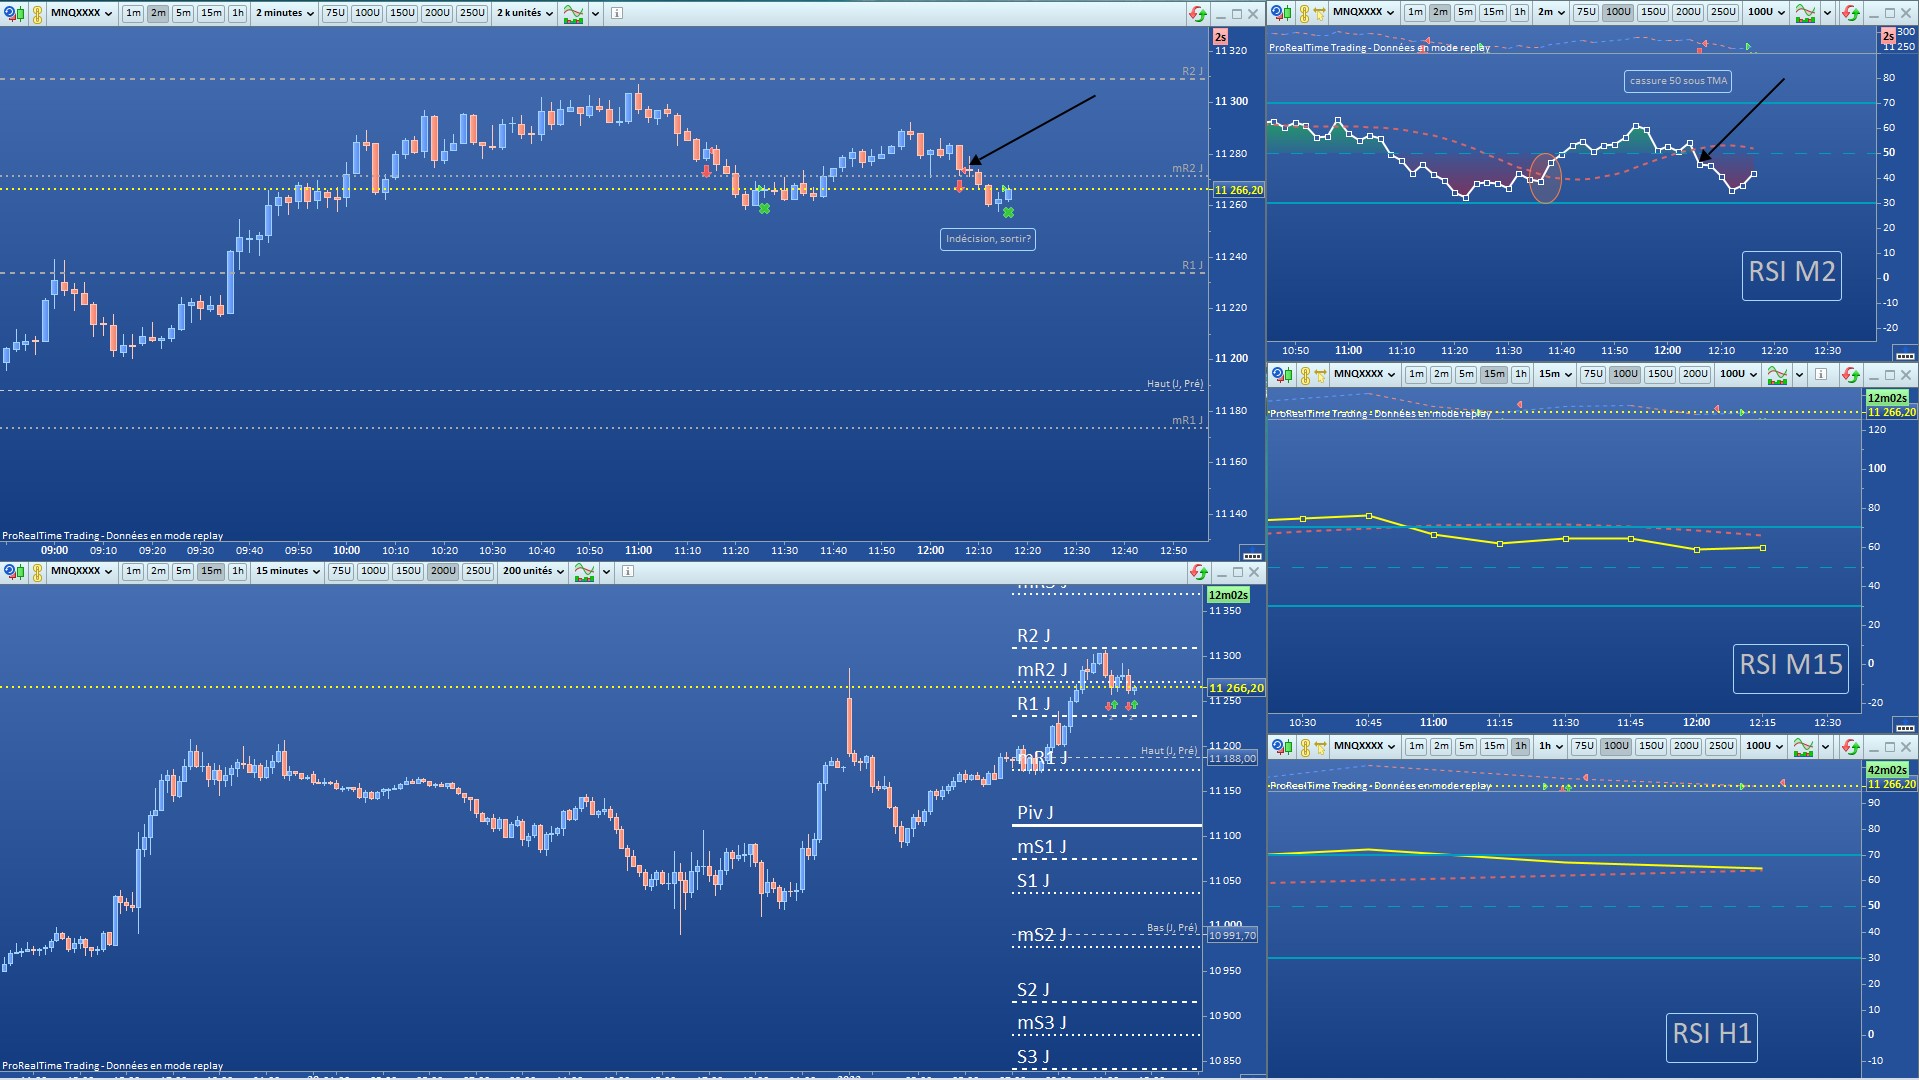
Task: Click the info icon in the top-left chart toolbar
Action: [x=616, y=13]
